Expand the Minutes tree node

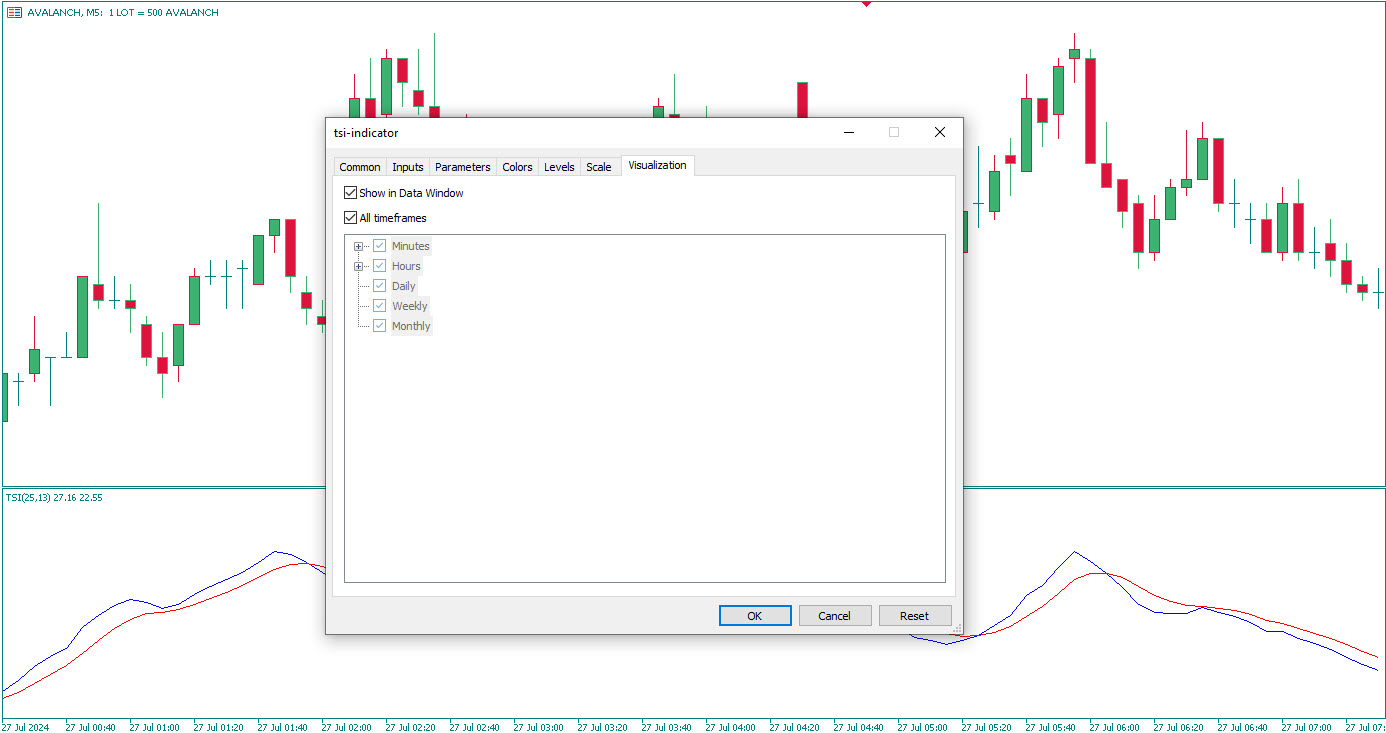pos(358,246)
